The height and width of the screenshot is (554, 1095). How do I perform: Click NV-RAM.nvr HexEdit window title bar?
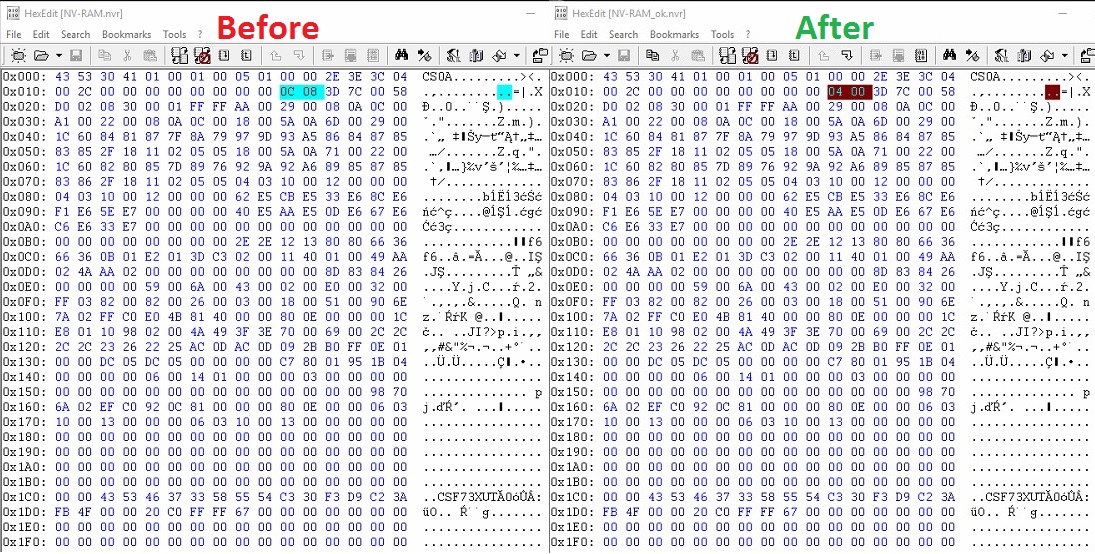pyautogui.click(x=274, y=13)
